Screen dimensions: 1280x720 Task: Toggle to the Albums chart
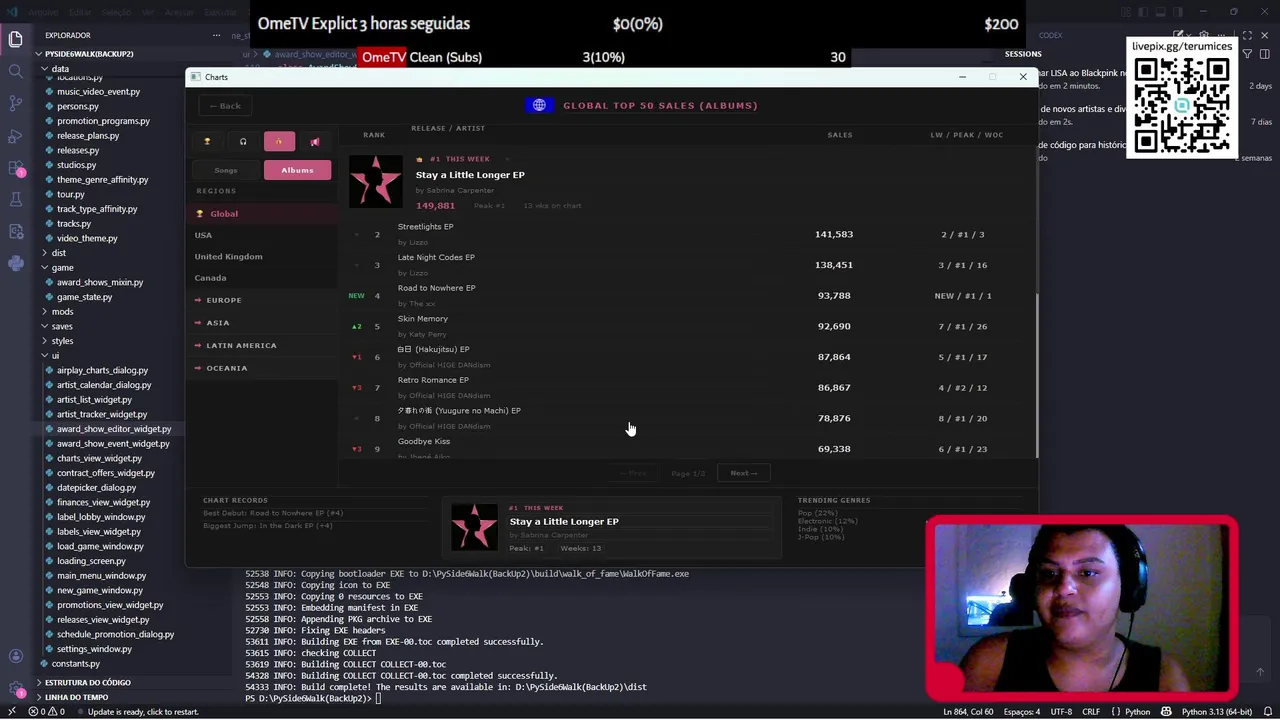pyautogui.click(x=297, y=170)
